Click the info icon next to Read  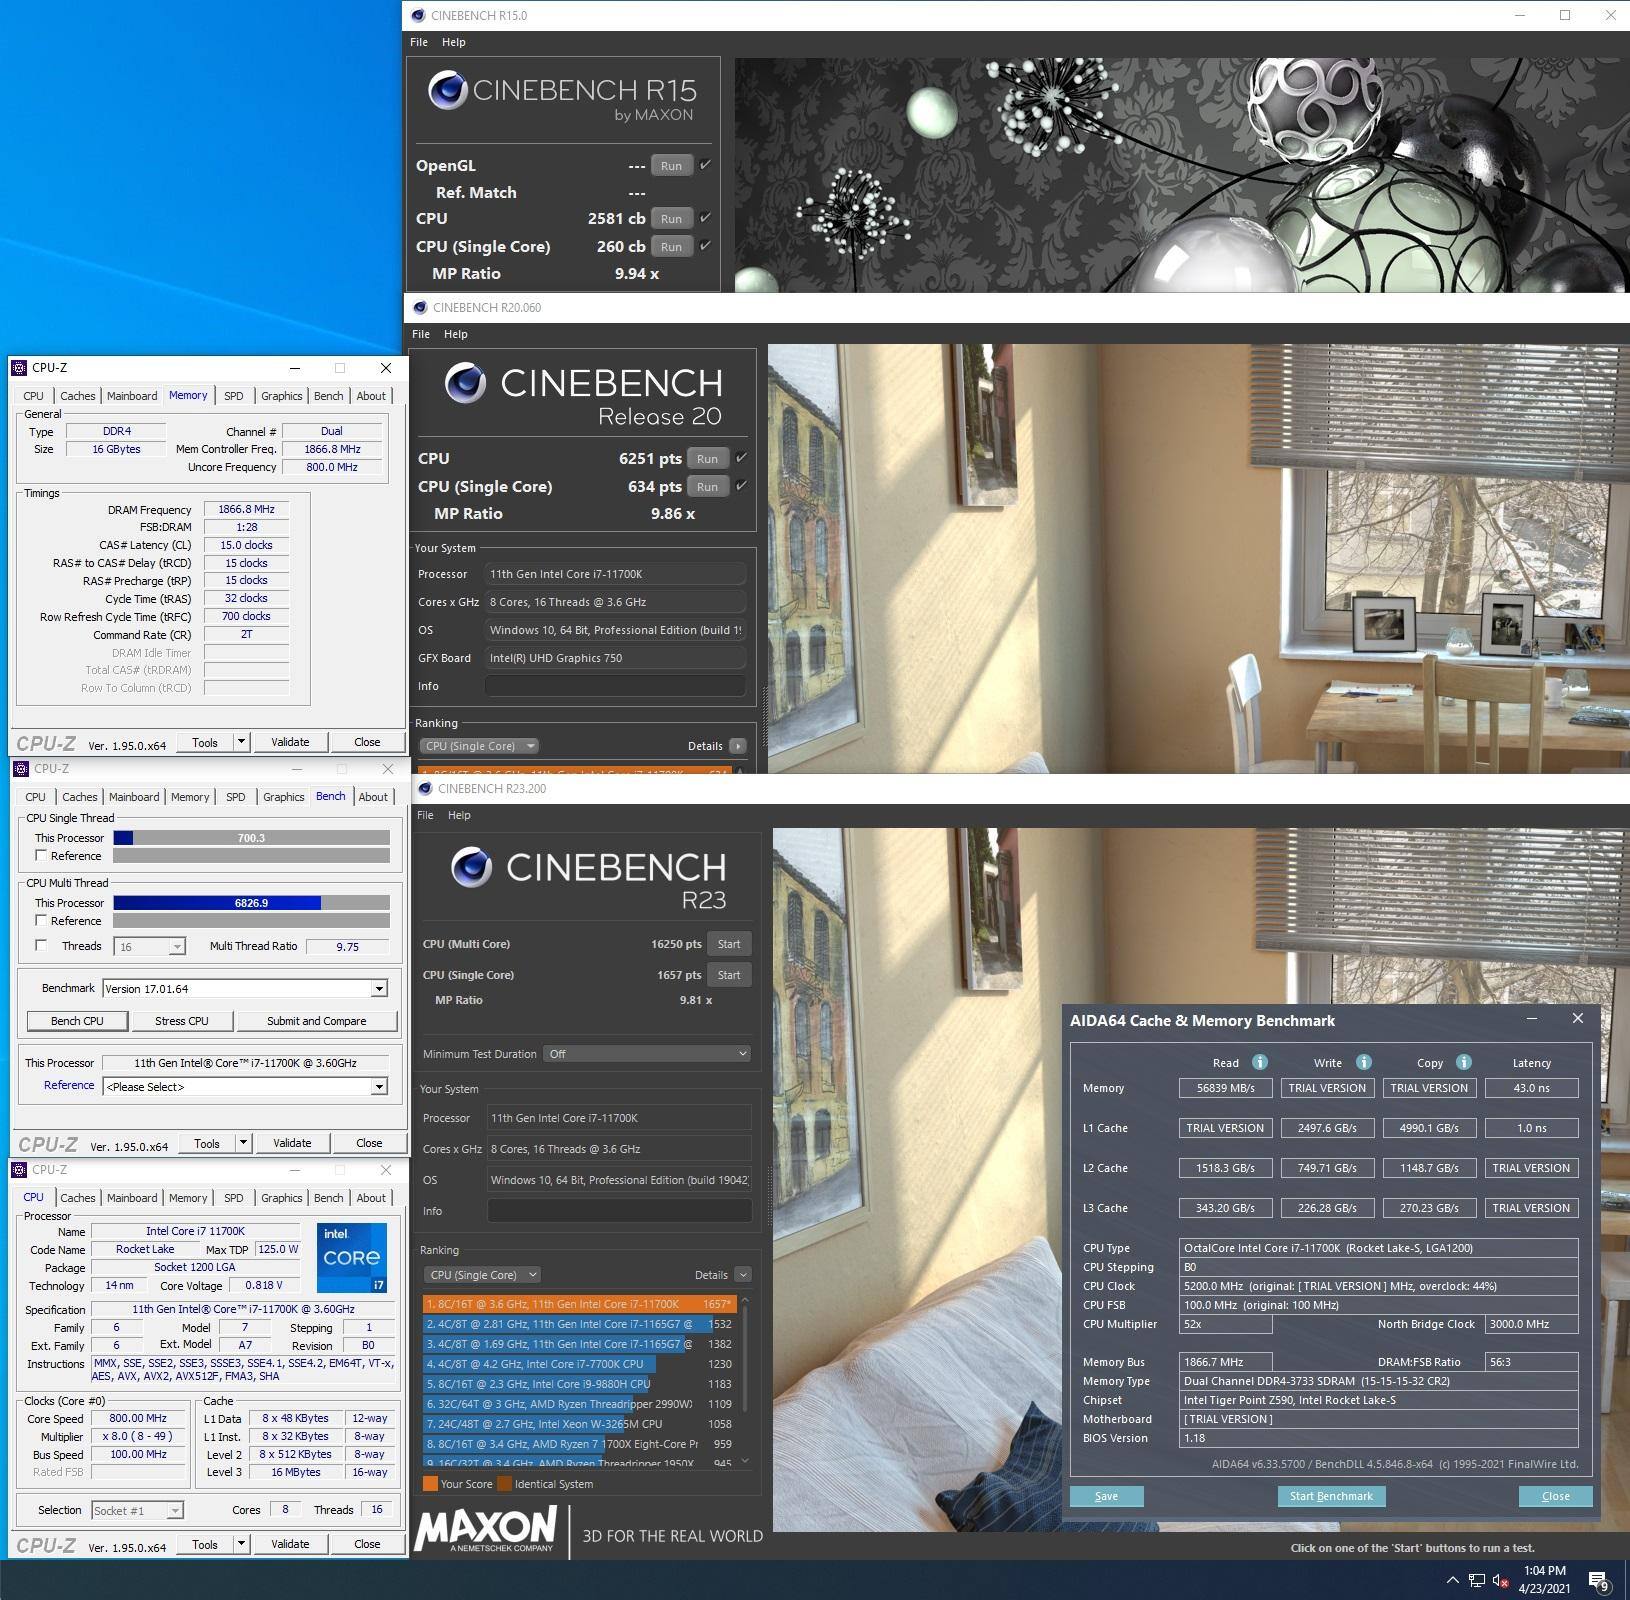(1260, 1062)
